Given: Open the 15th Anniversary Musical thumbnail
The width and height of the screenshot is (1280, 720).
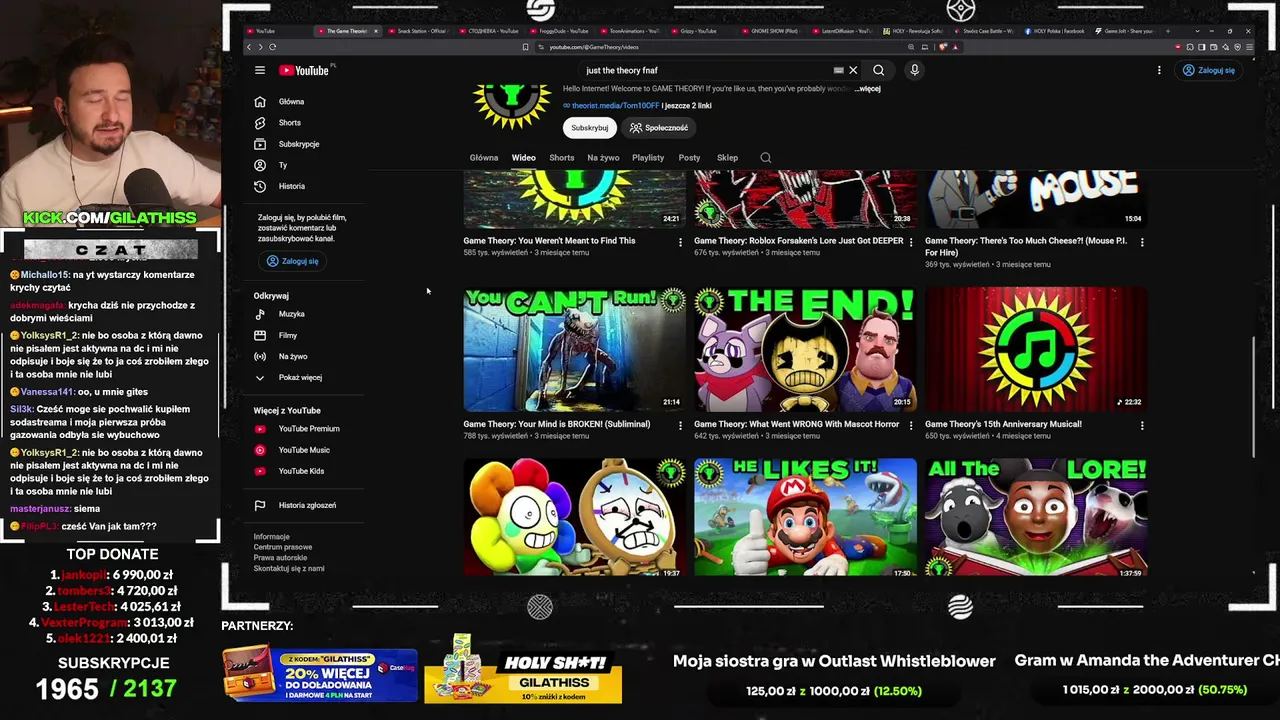Looking at the screenshot, I should [x=1036, y=349].
